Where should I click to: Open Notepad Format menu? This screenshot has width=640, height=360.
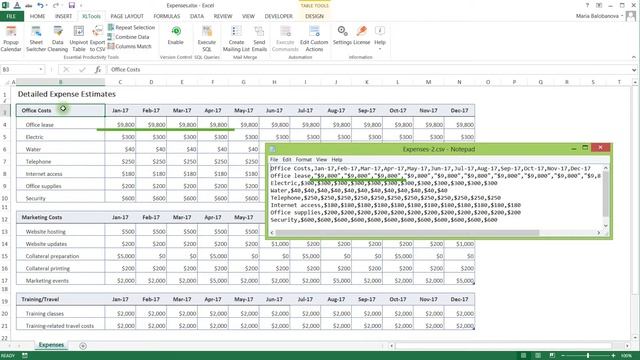304,160
